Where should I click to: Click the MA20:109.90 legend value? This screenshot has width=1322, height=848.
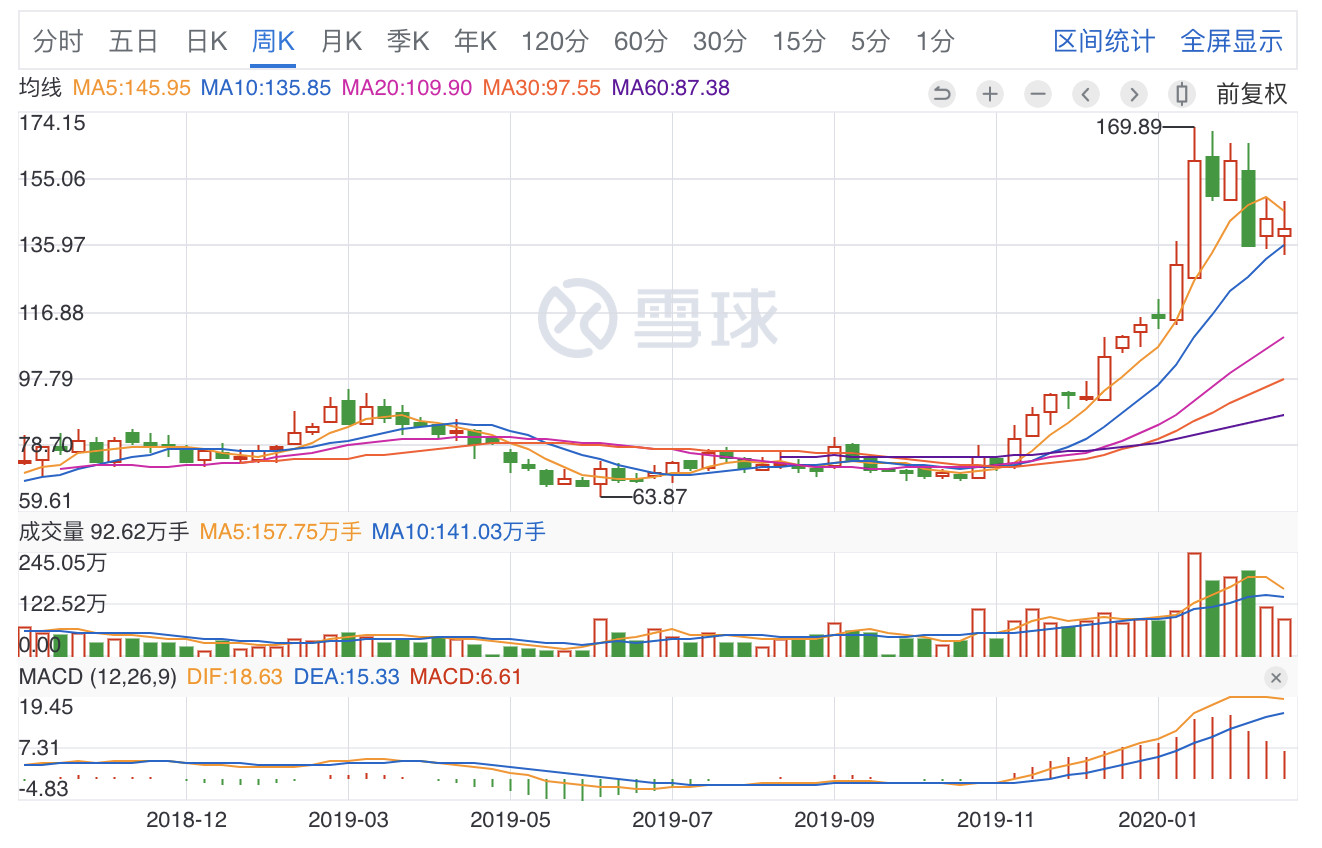point(407,88)
